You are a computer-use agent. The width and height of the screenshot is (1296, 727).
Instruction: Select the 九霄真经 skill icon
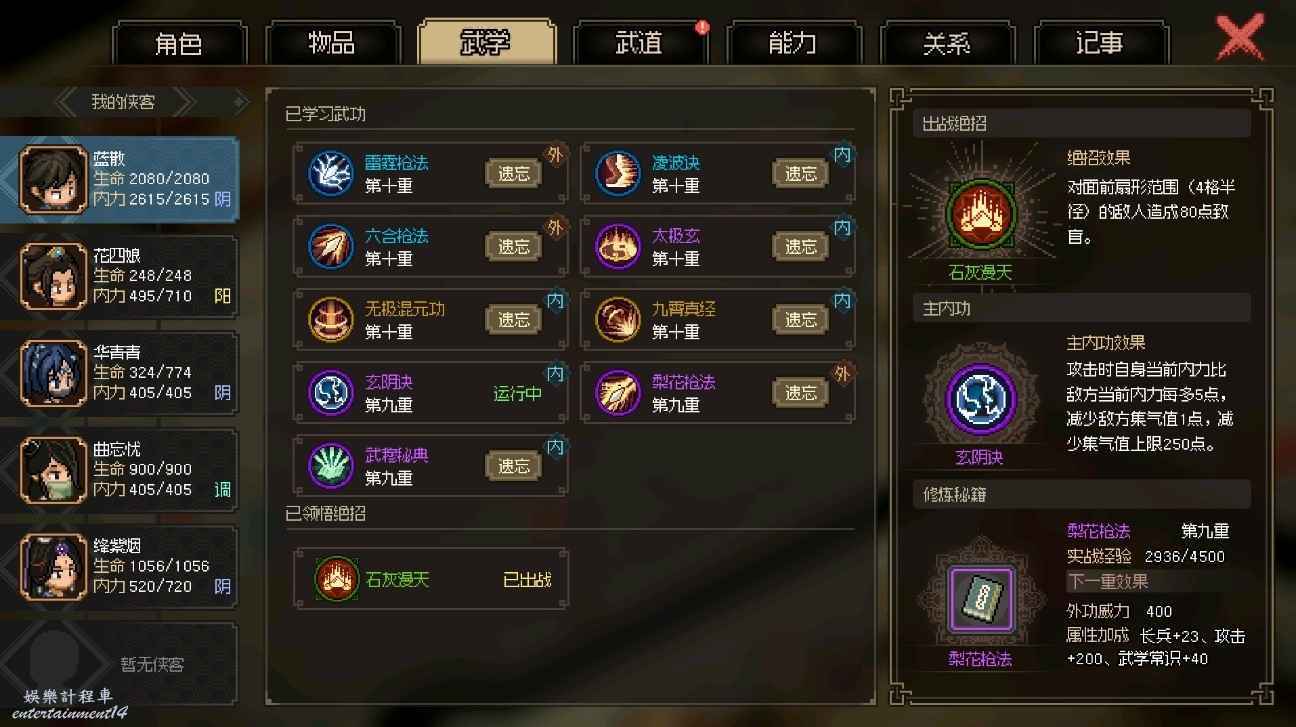point(616,319)
